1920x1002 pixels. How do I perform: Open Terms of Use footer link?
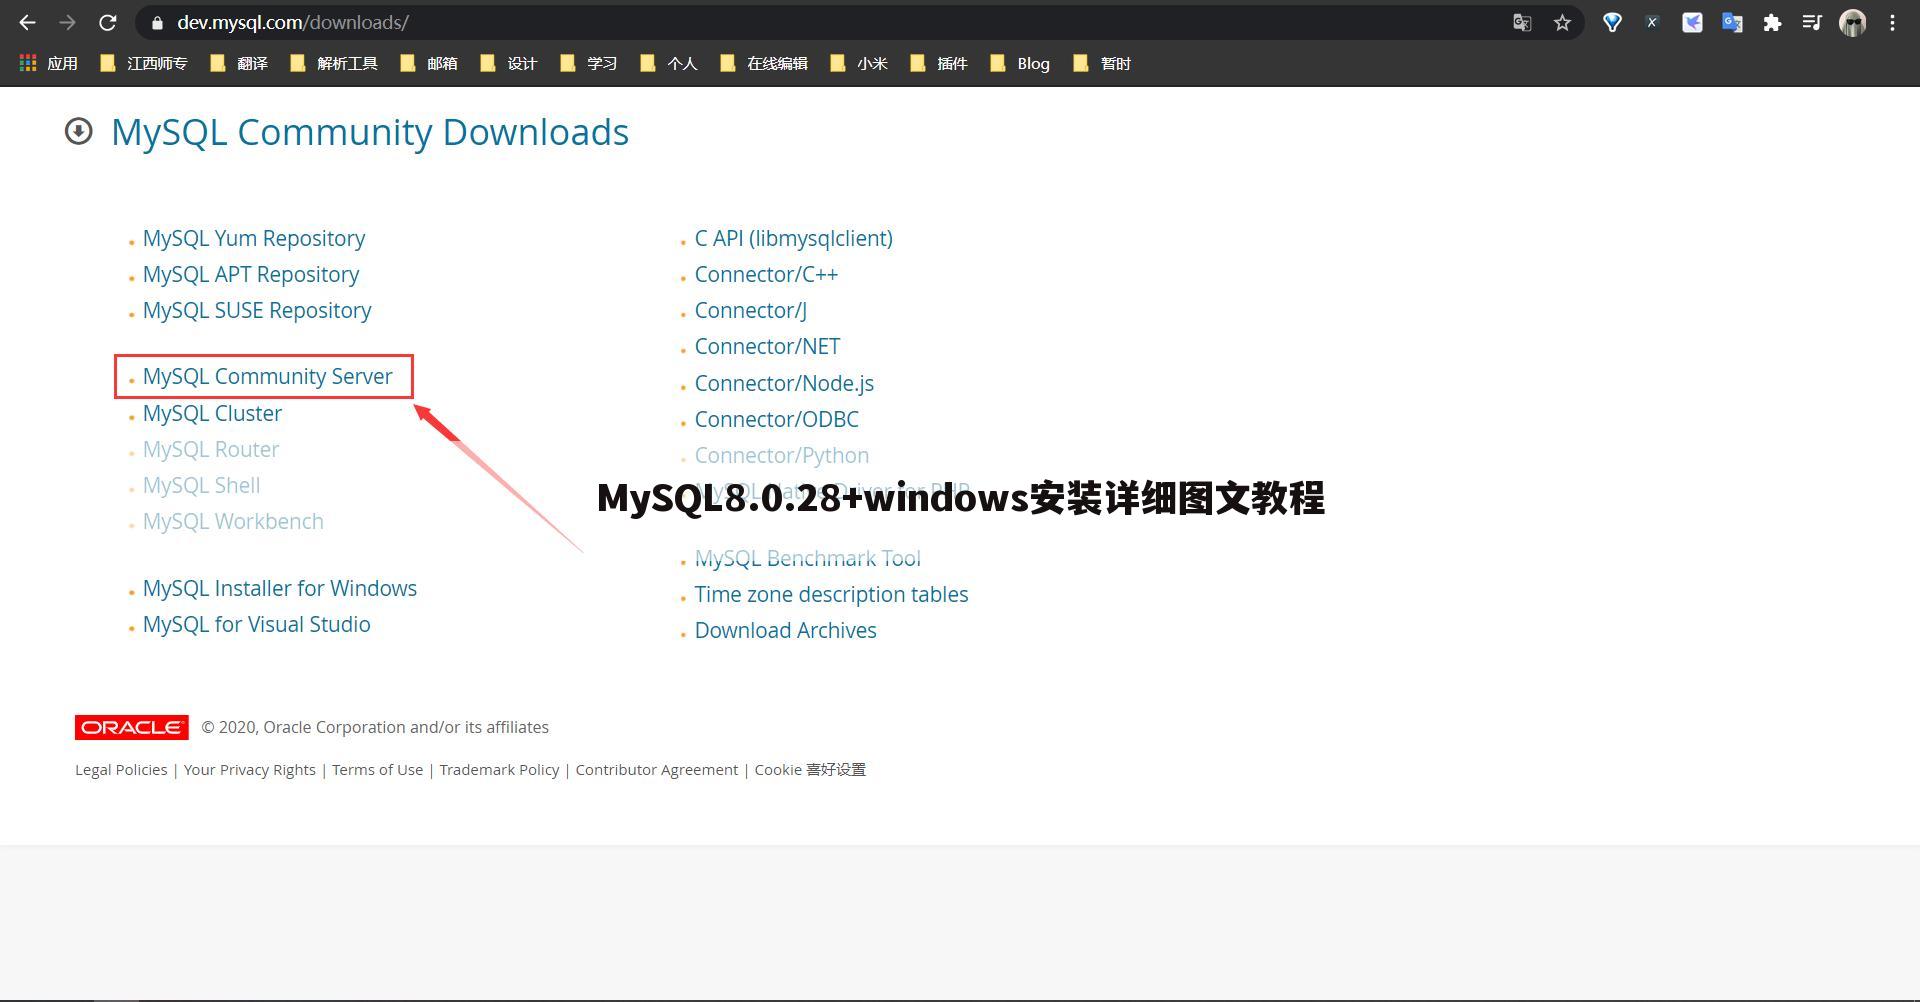377,769
